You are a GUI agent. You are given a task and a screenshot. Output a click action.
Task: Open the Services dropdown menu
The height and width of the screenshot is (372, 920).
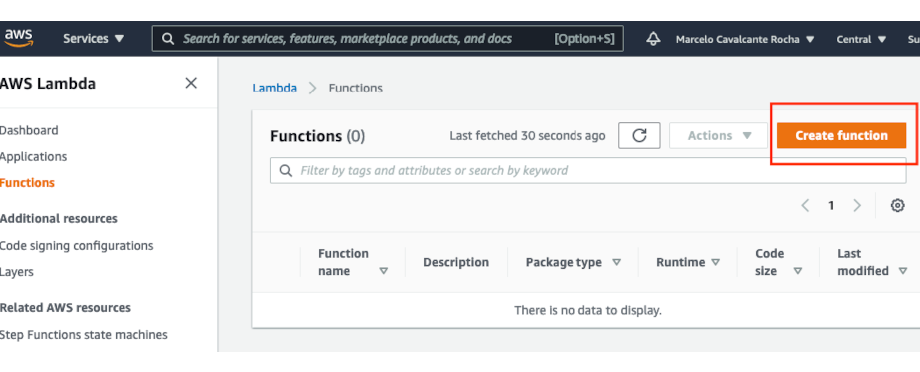click(94, 39)
